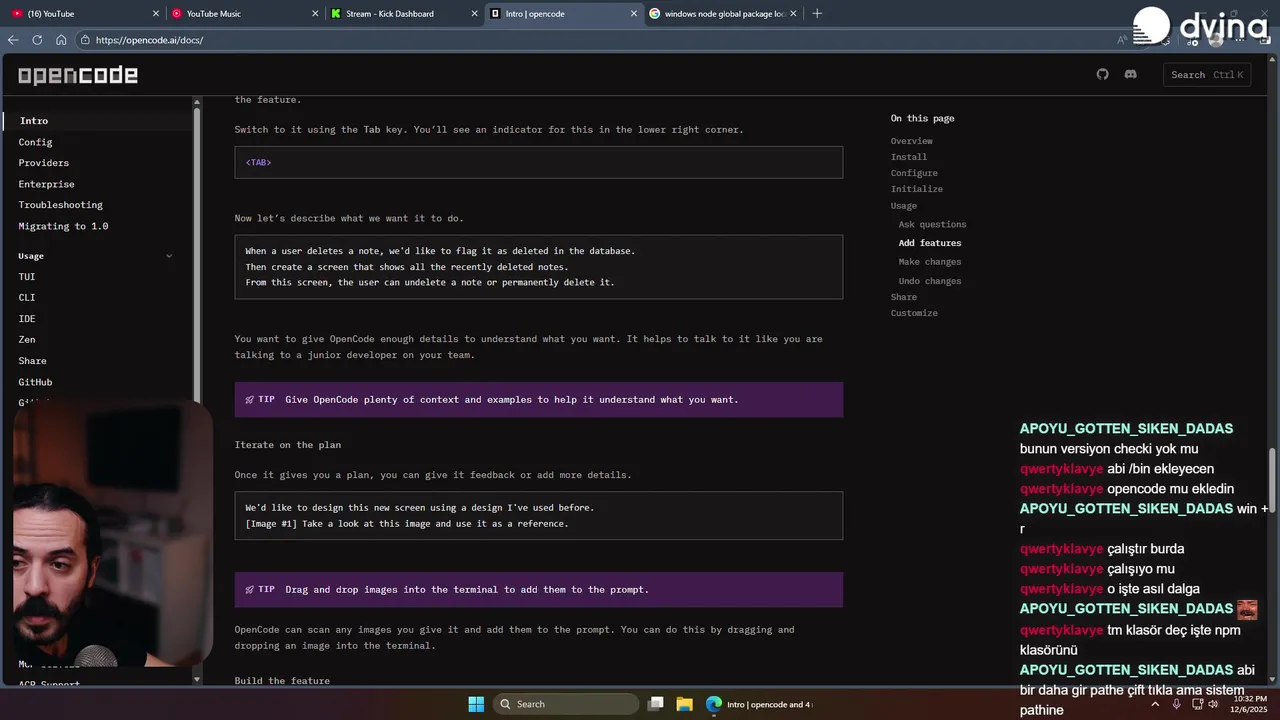The image size is (1280, 720).
Task: Go back with browser back arrow
Action: pos(13,40)
